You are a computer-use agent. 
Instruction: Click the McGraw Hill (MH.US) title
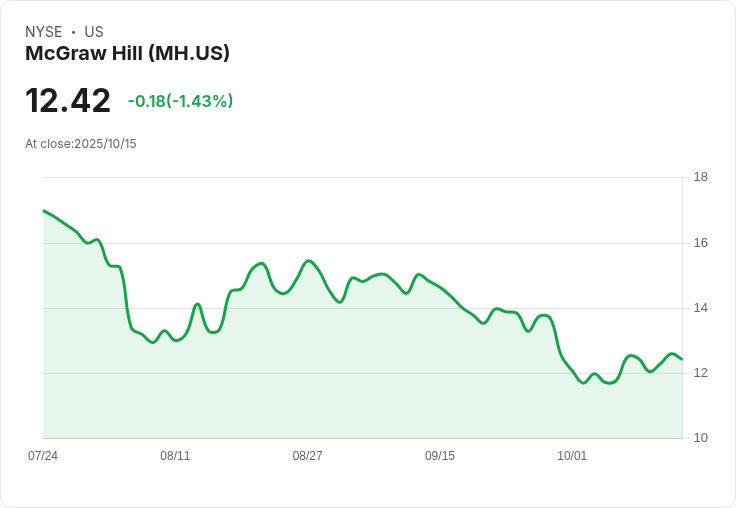pos(127,53)
